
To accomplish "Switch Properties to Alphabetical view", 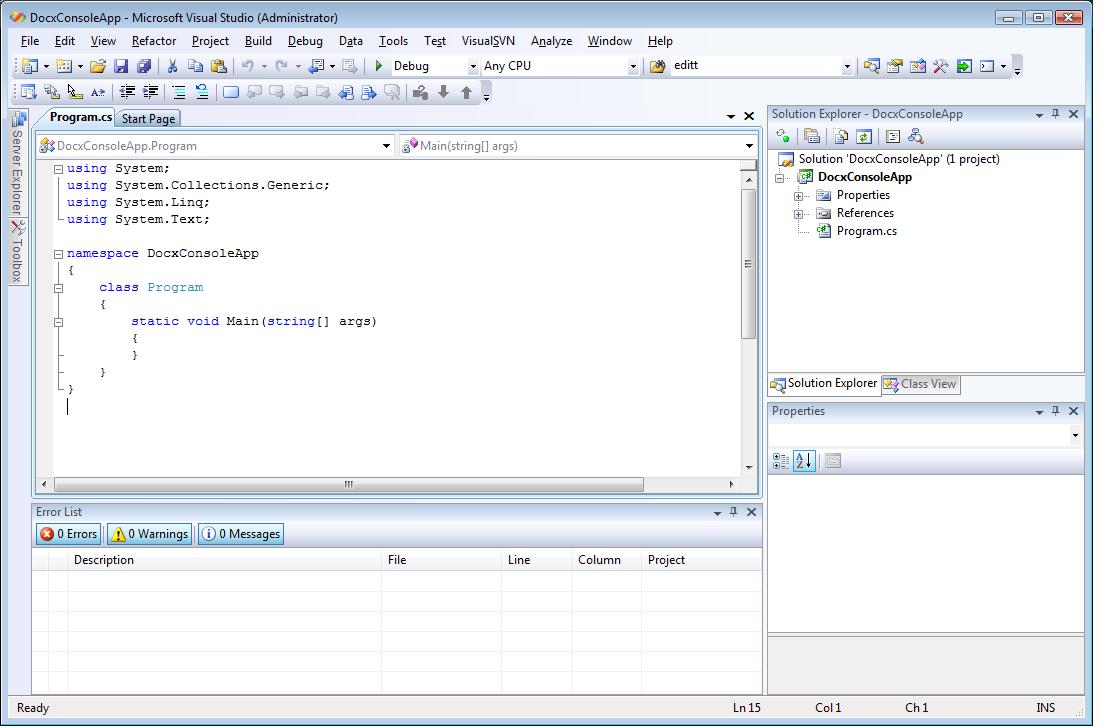I will tap(804, 461).
